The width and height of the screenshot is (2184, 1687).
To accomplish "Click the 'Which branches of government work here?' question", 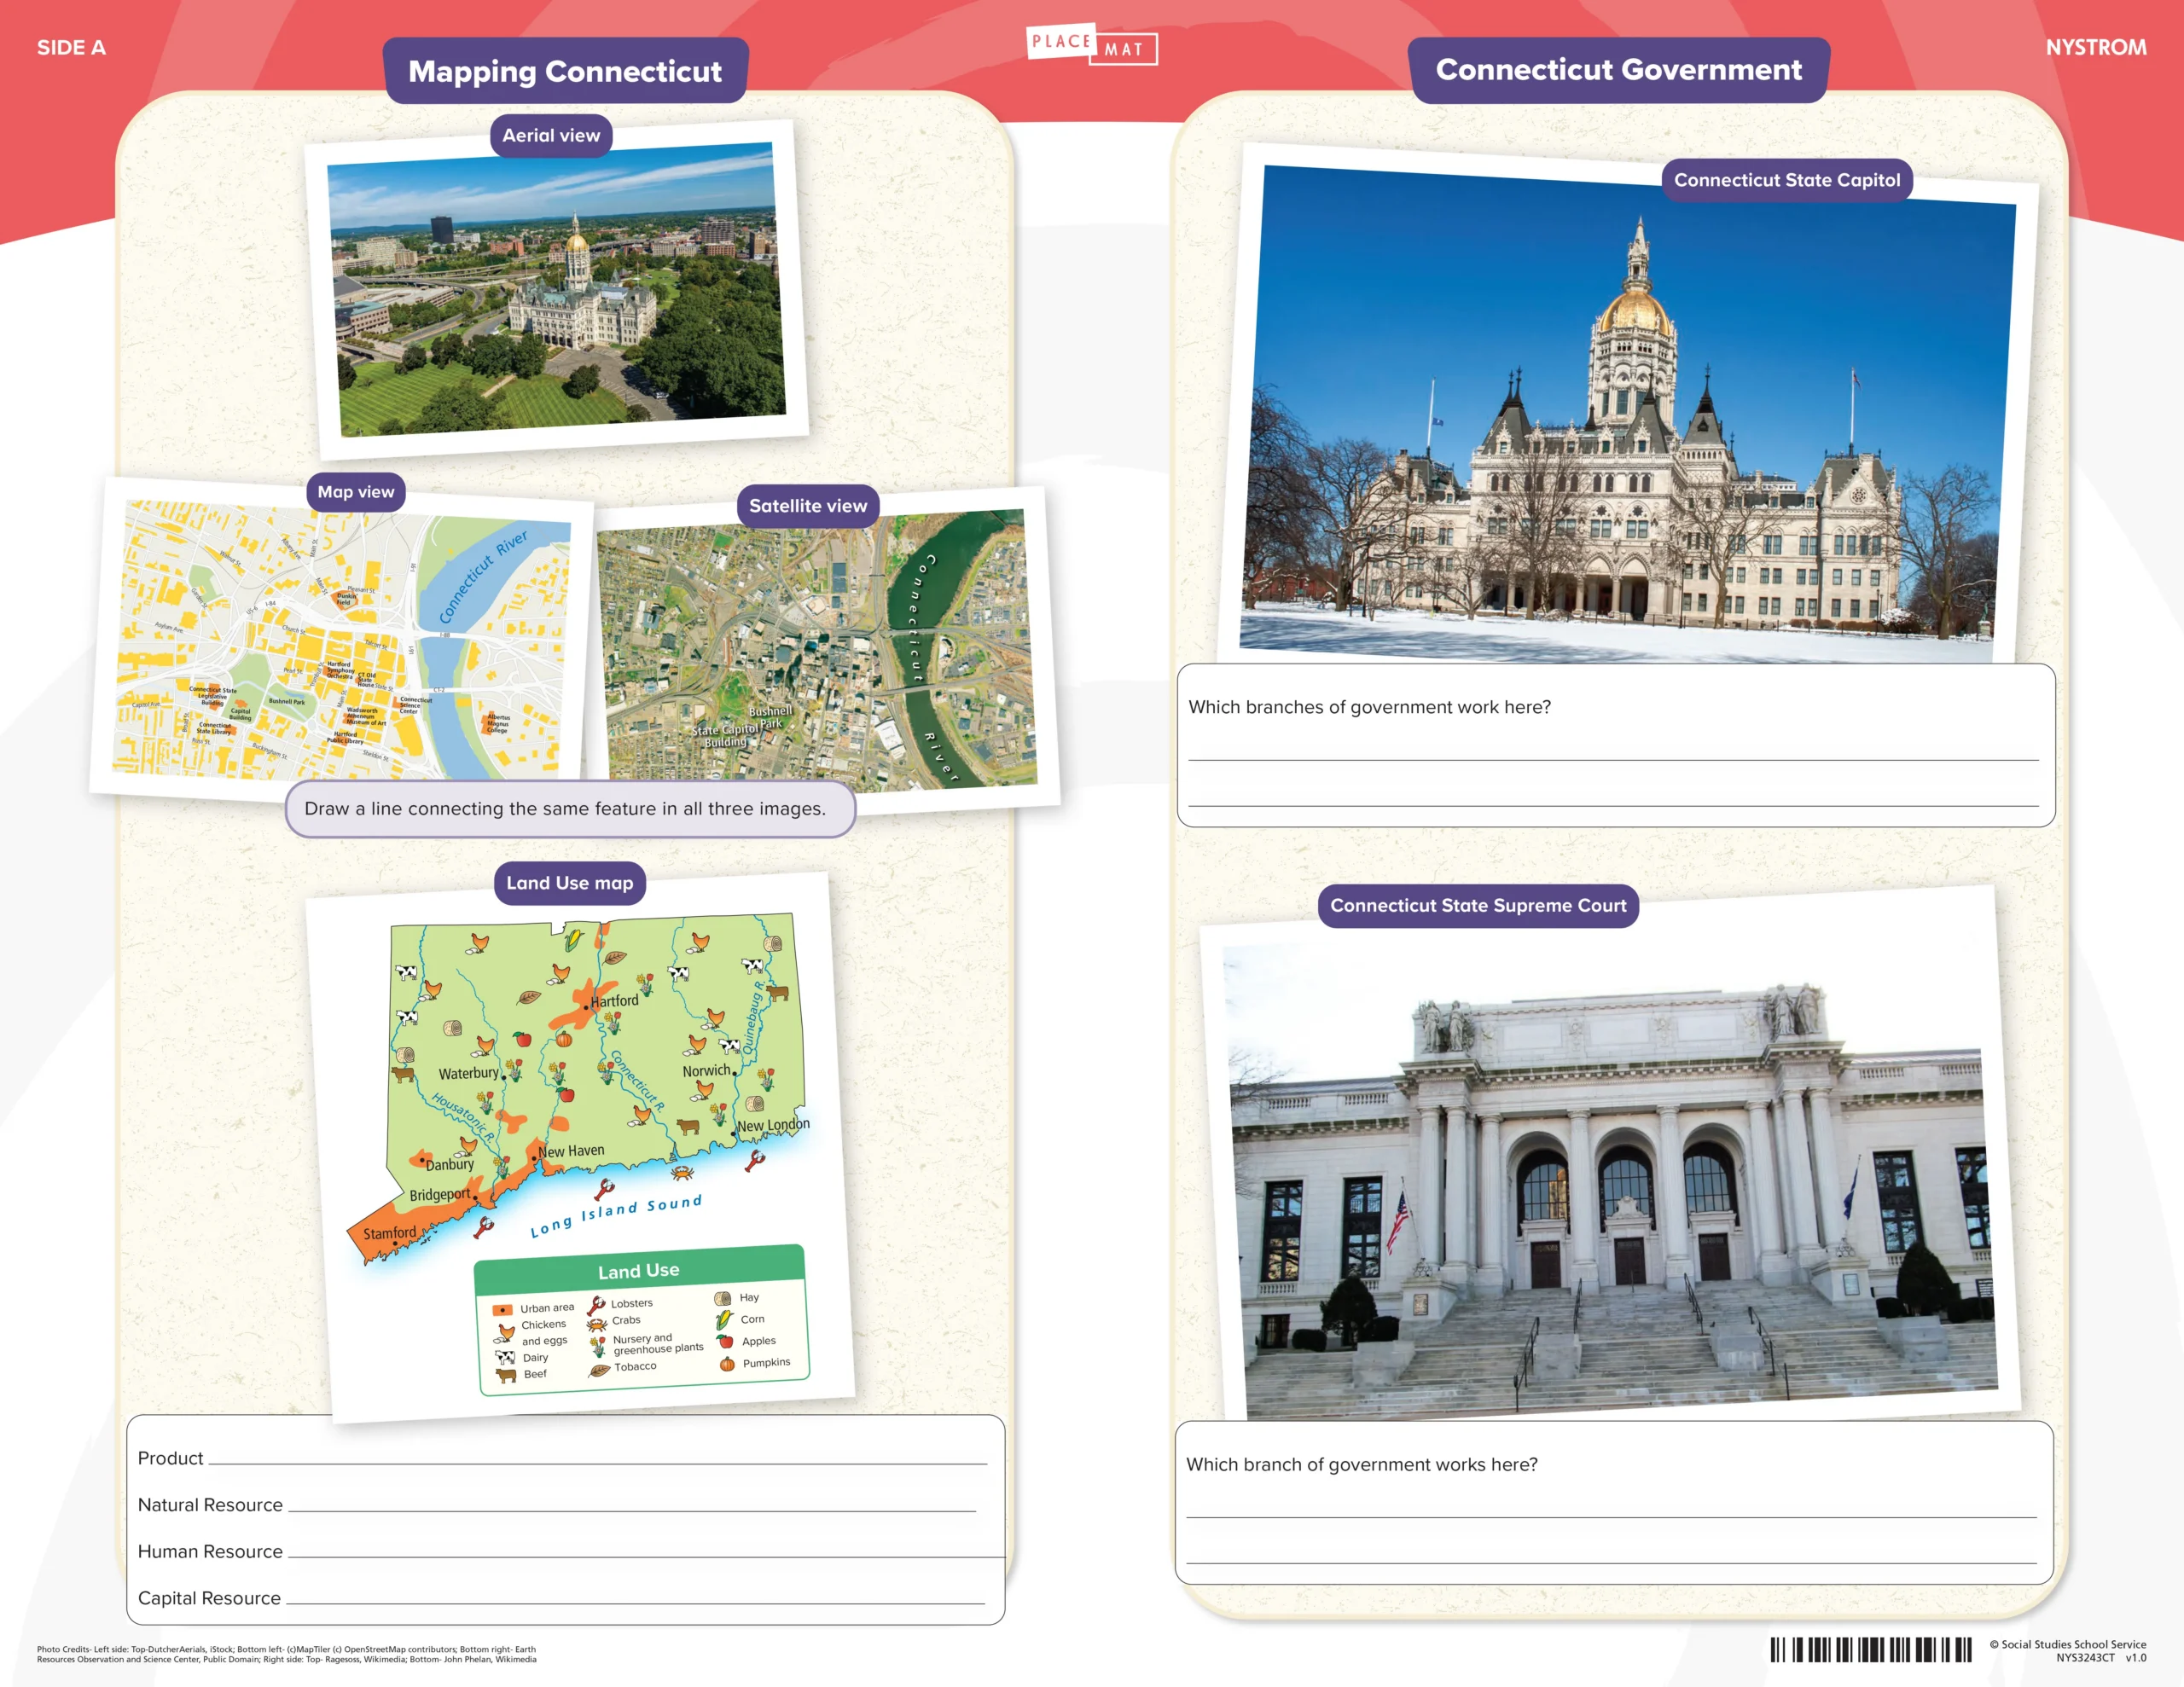I will tap(1369, 707).
